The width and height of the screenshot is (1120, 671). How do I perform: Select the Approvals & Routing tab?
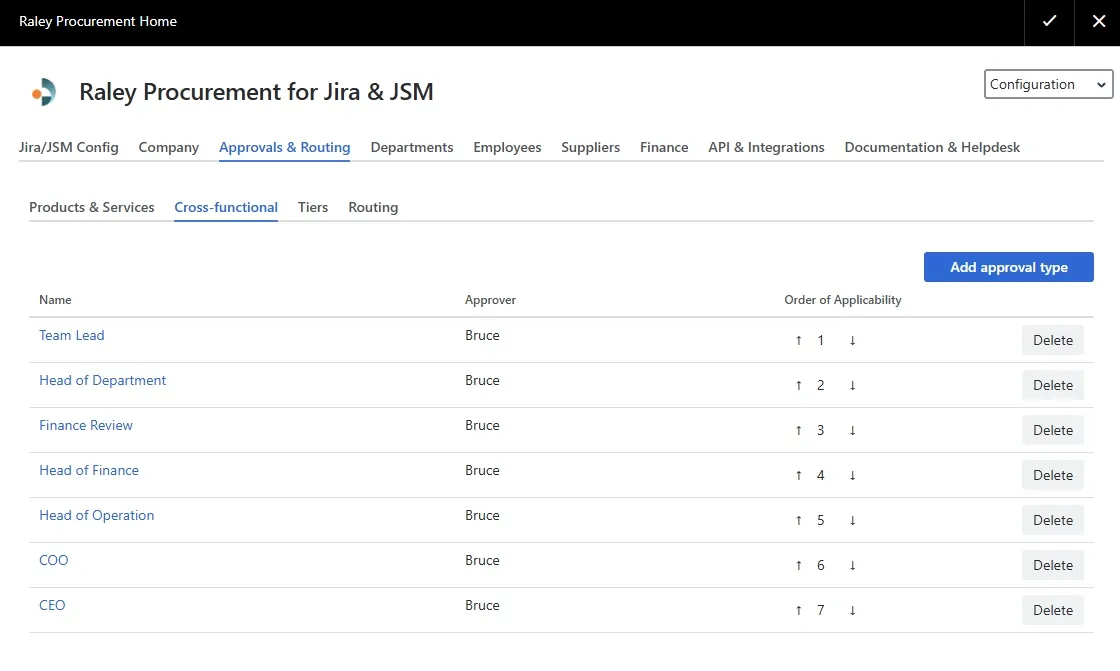pyautogui.click(x=284, y=147)
